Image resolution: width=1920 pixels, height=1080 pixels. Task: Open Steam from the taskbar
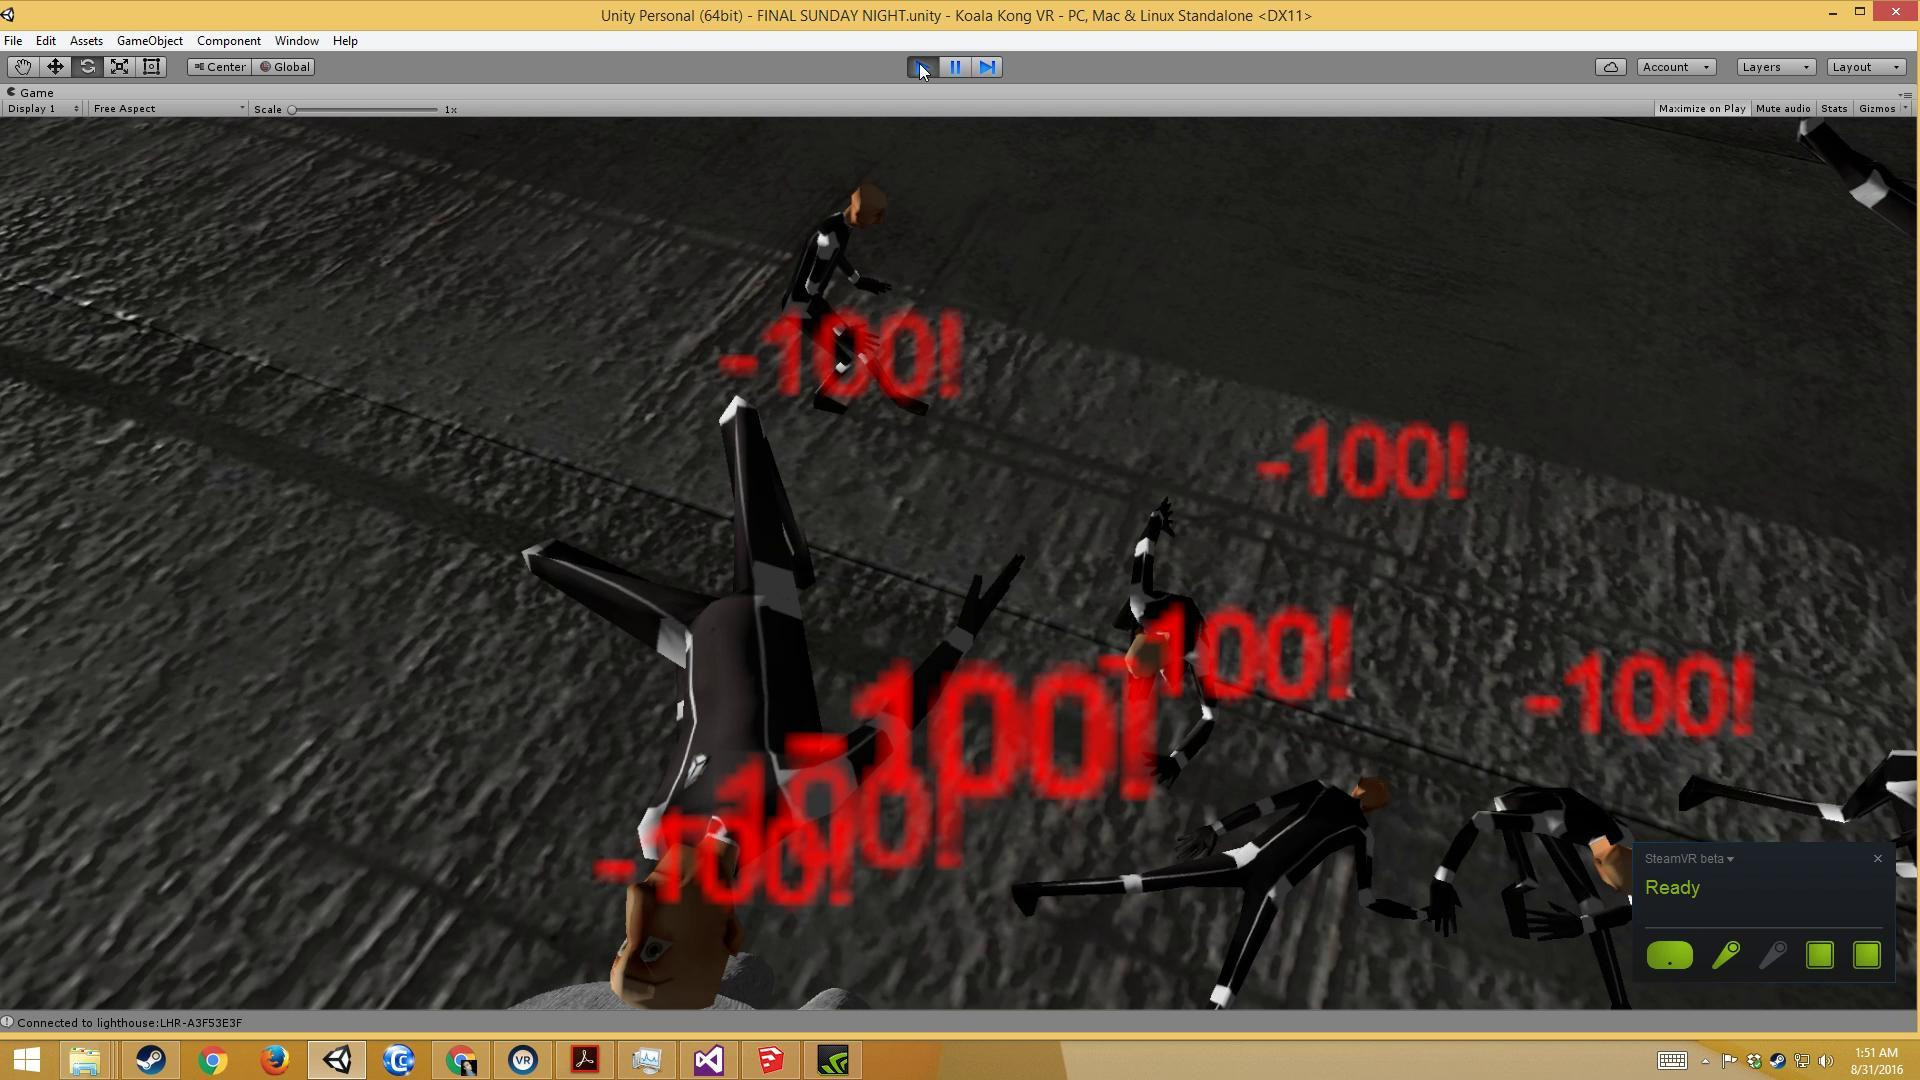point(151,1060)
